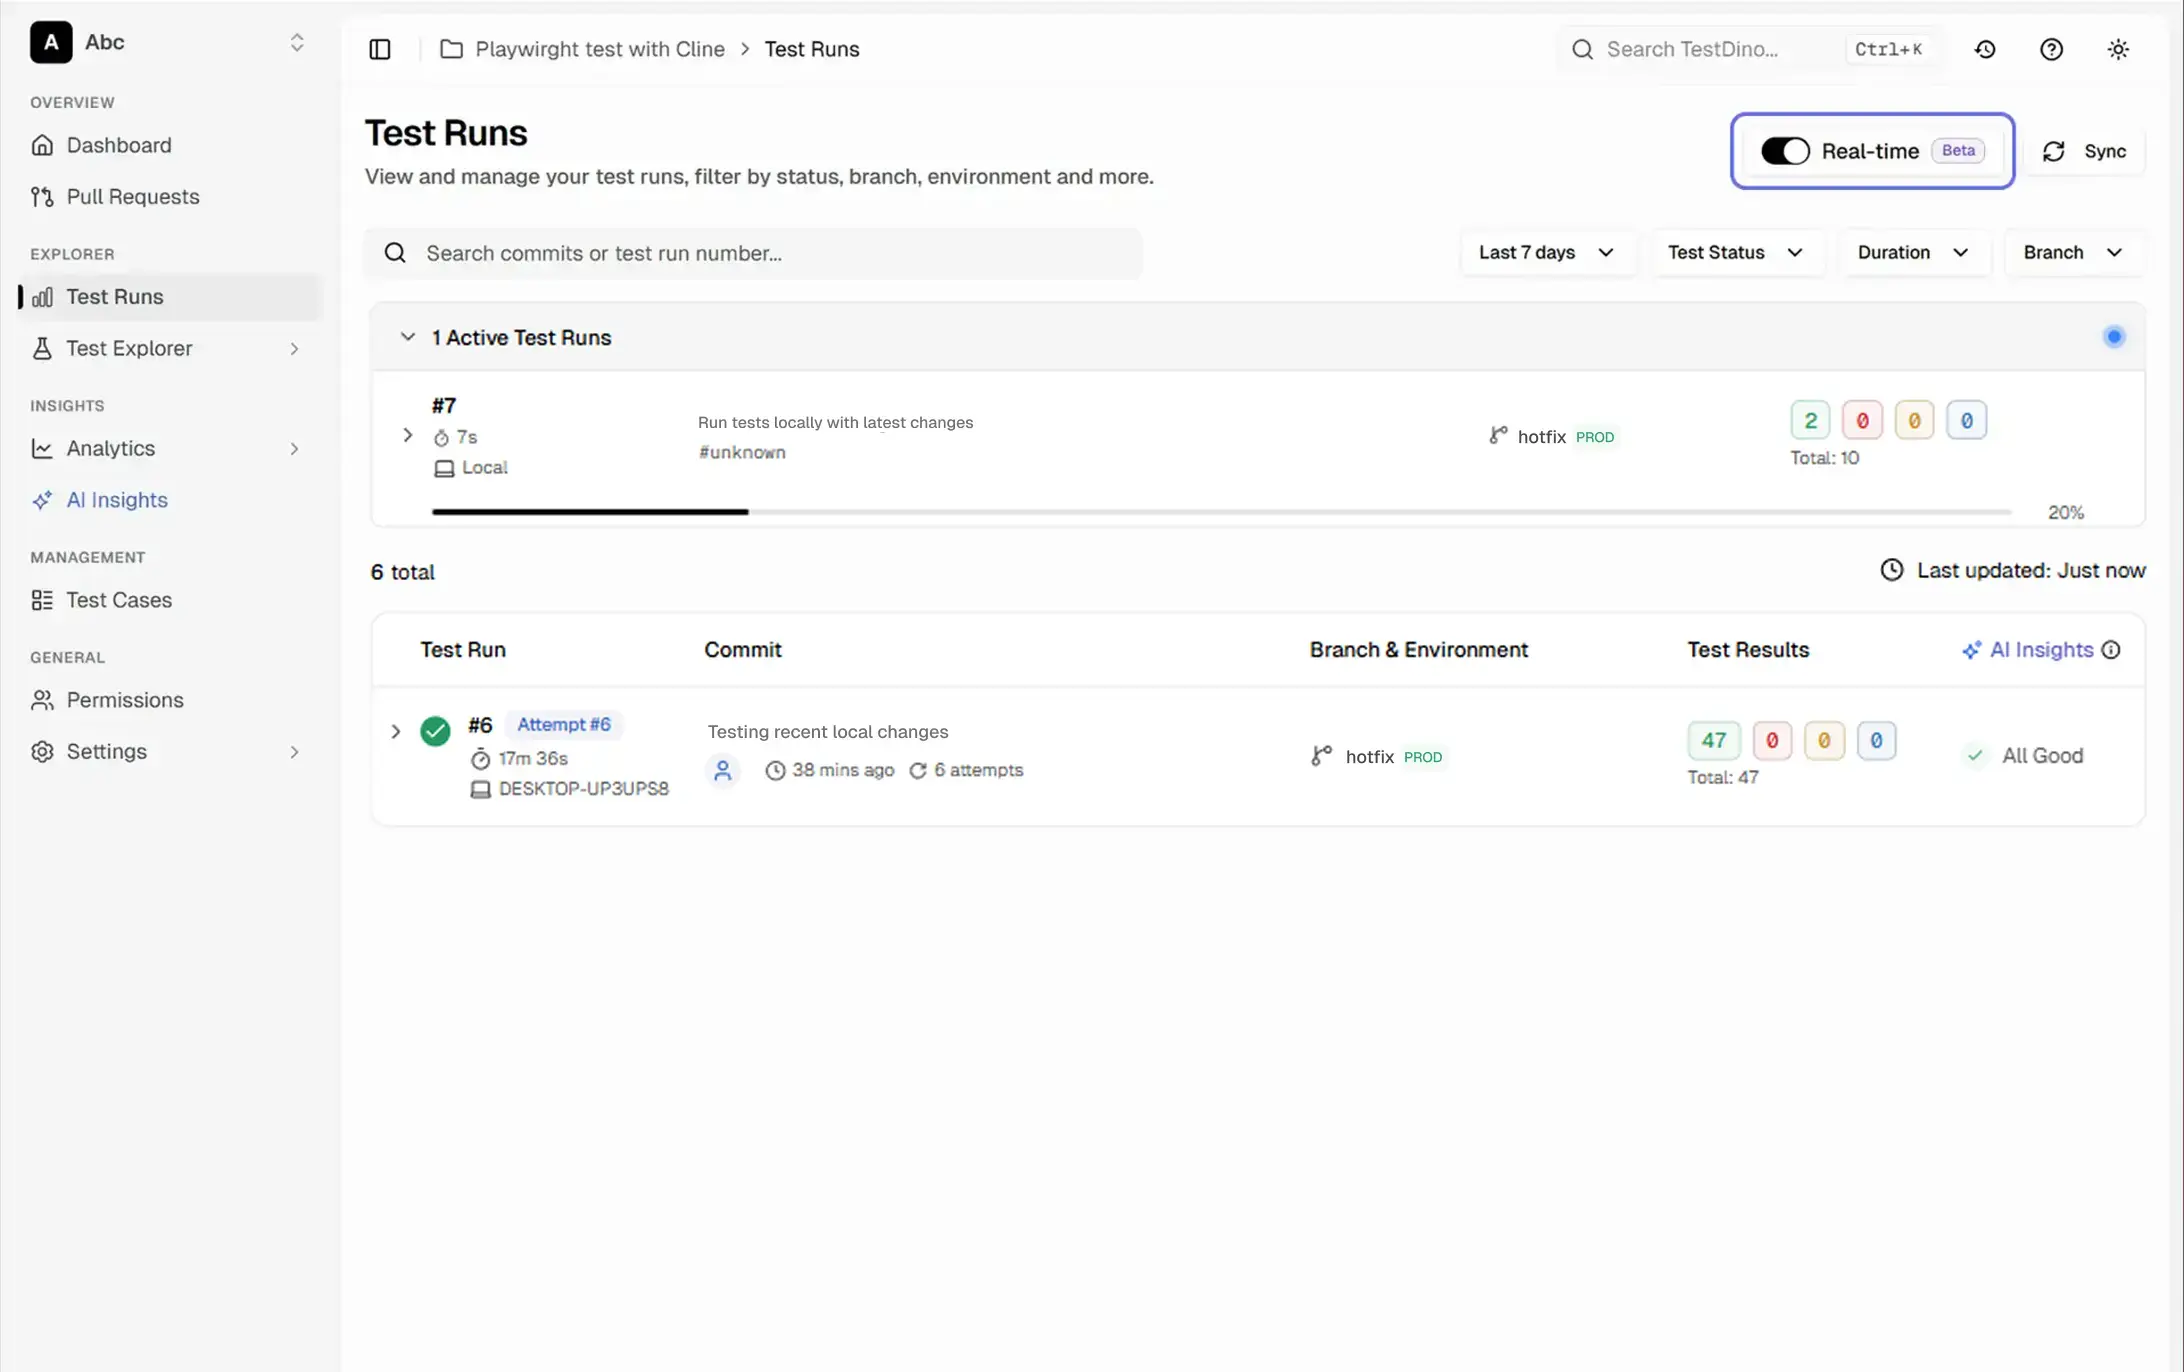Click the Beta badge next to Real-time
This screenshot has width=2184, height=1372.
click(1958, 151)
